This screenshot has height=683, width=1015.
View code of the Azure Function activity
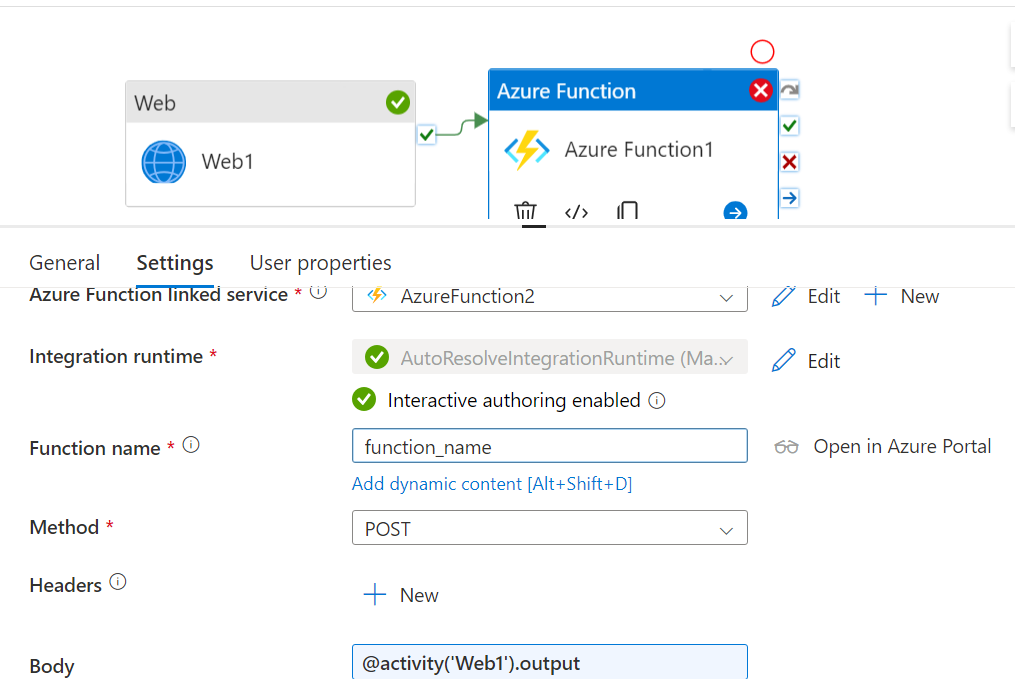(576, 212)
